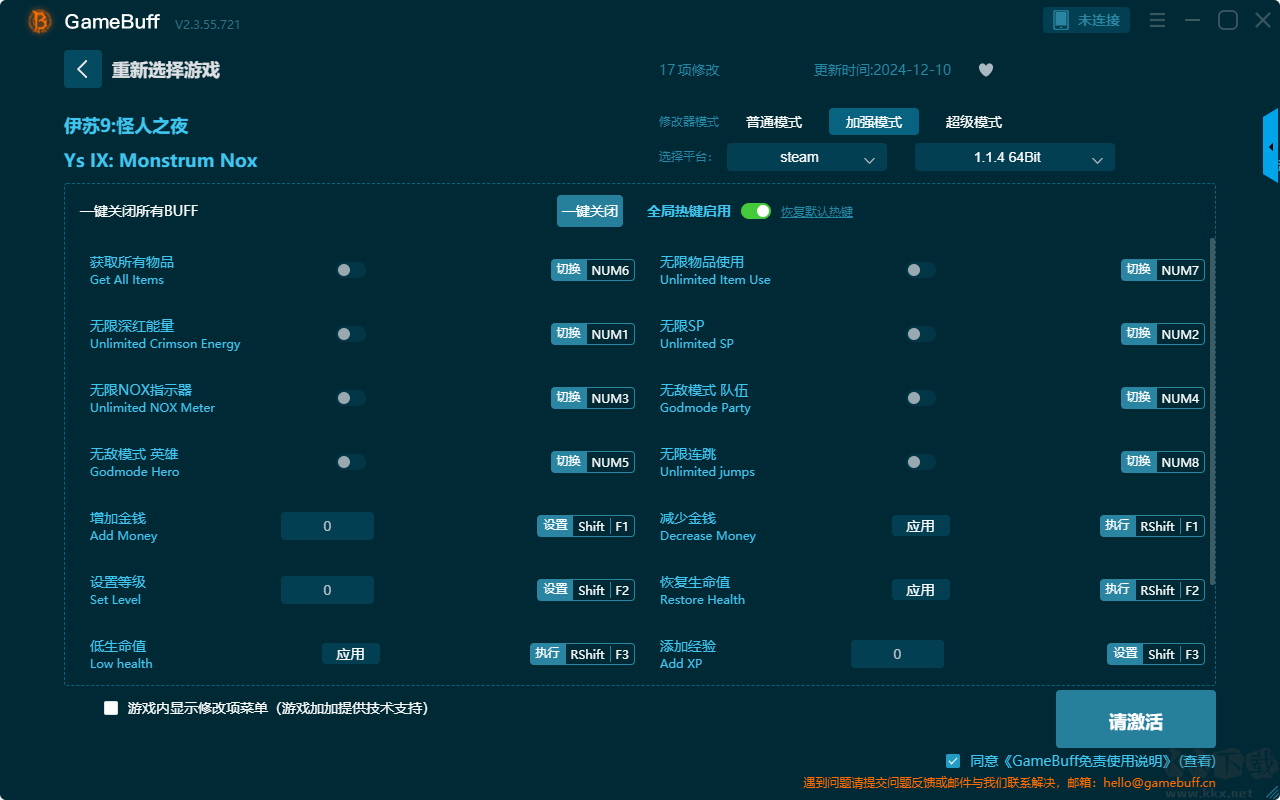Click the Set Level value field

327,590
